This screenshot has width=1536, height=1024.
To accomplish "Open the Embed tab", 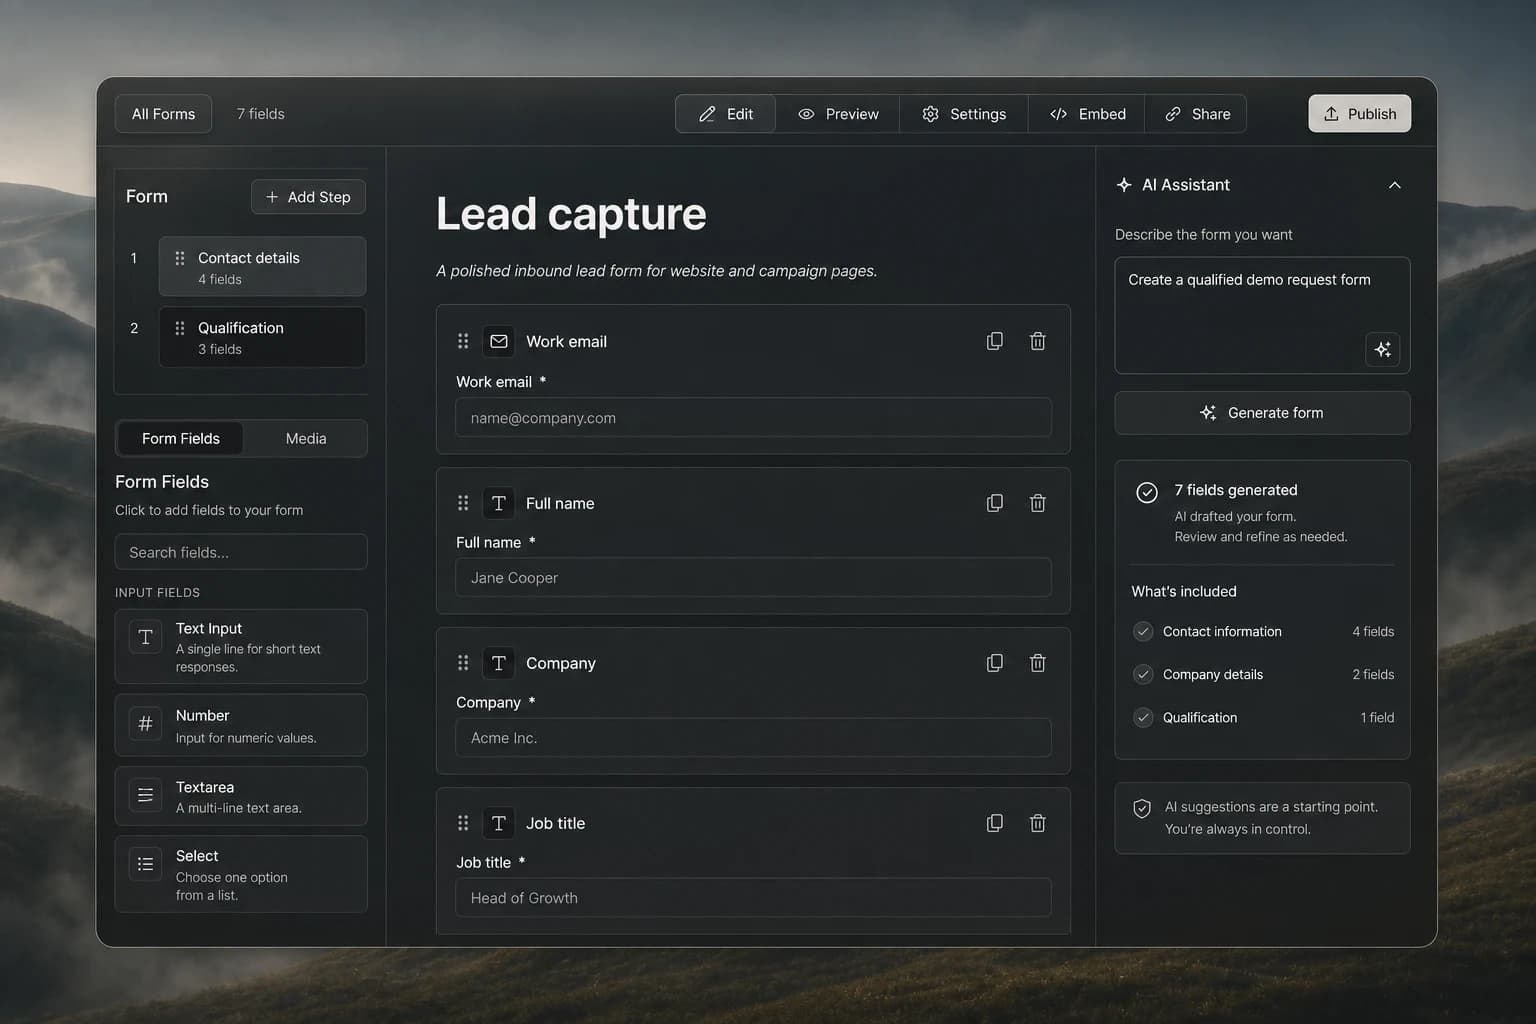I will 1087,114.
